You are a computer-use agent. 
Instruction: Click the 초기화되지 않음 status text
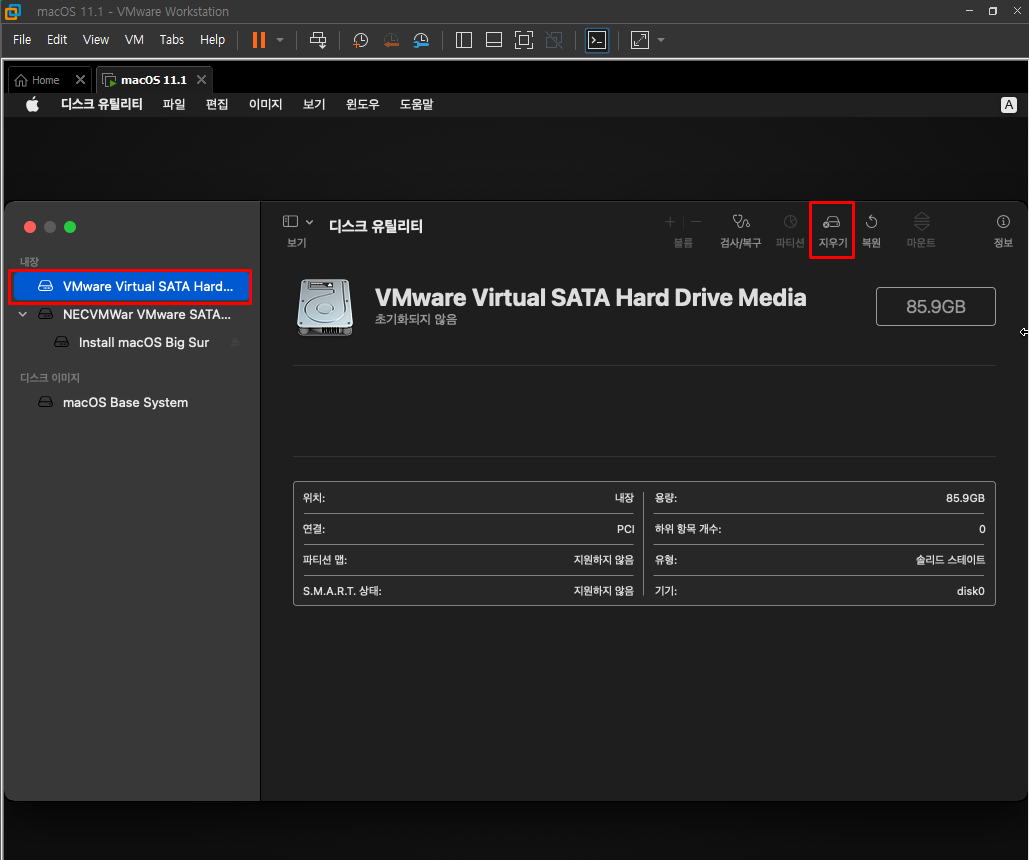click(x=416, y=319)
